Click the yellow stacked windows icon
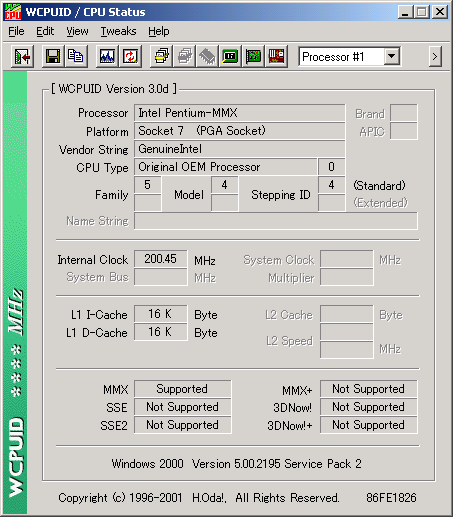 pos(162,57)
